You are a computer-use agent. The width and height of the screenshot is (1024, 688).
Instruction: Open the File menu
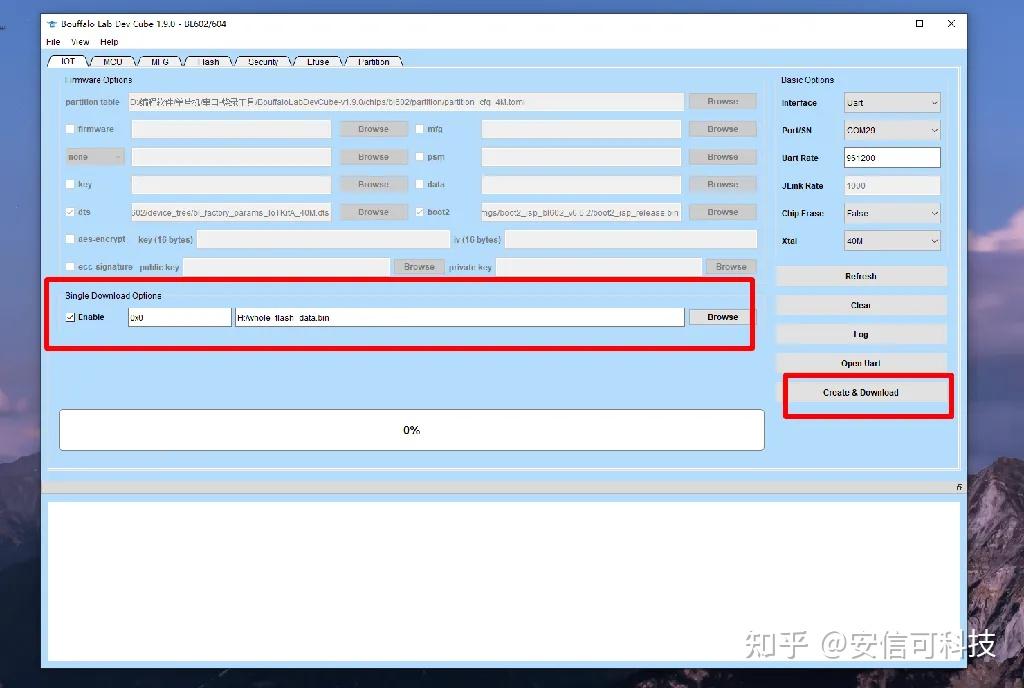coord(54,42)
